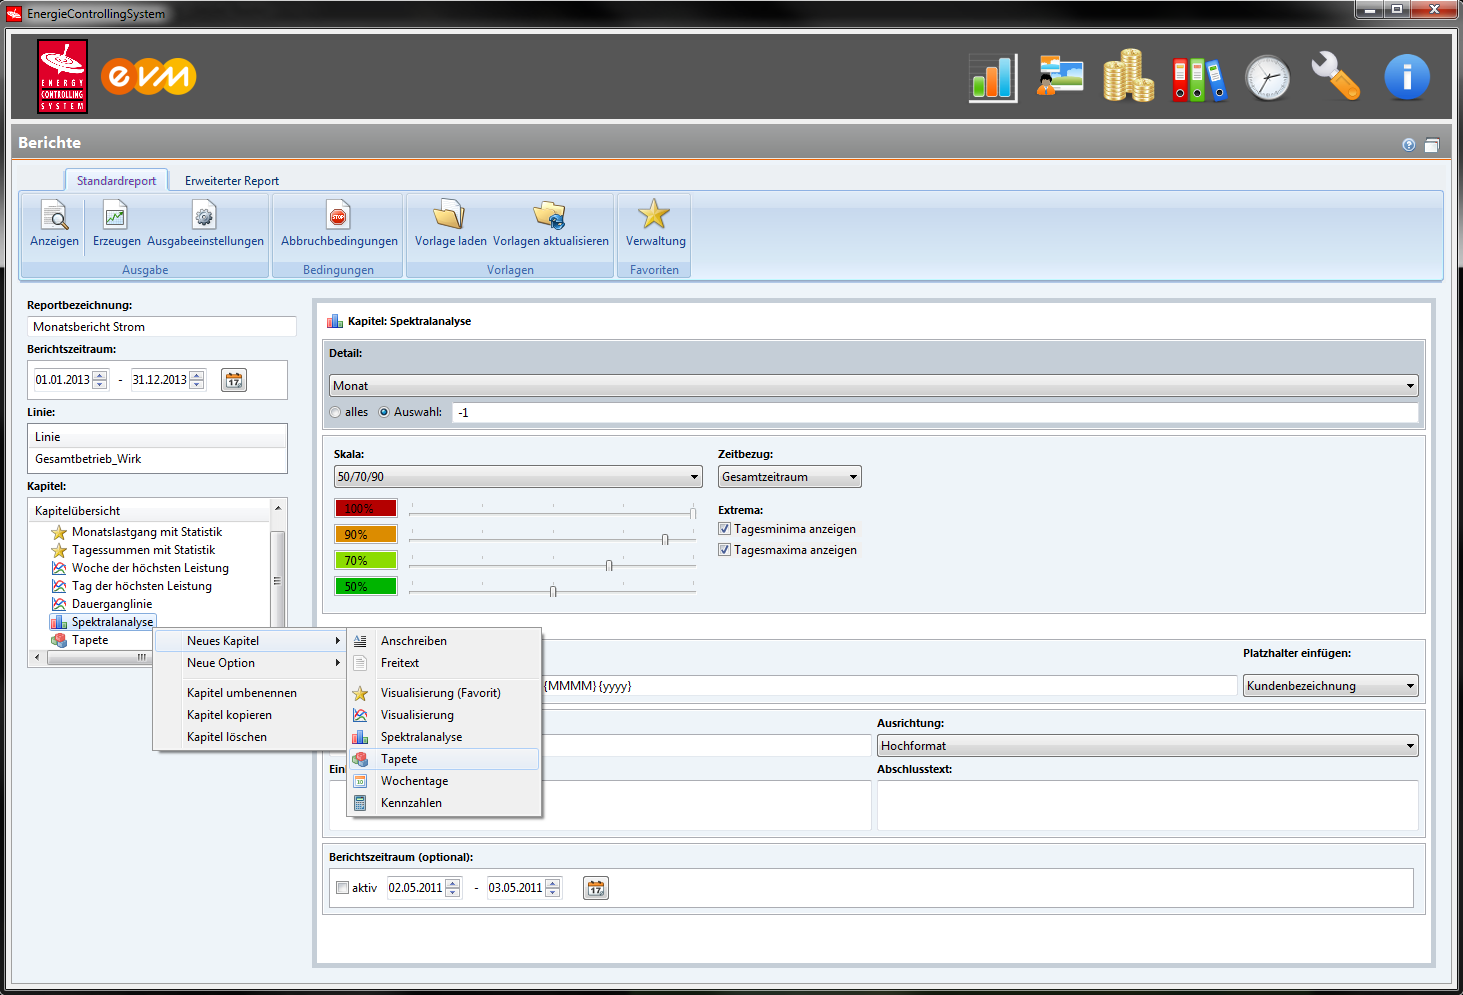Switch to Standardreport tab
Screen dimensions: 1463x995
point(116,180)
